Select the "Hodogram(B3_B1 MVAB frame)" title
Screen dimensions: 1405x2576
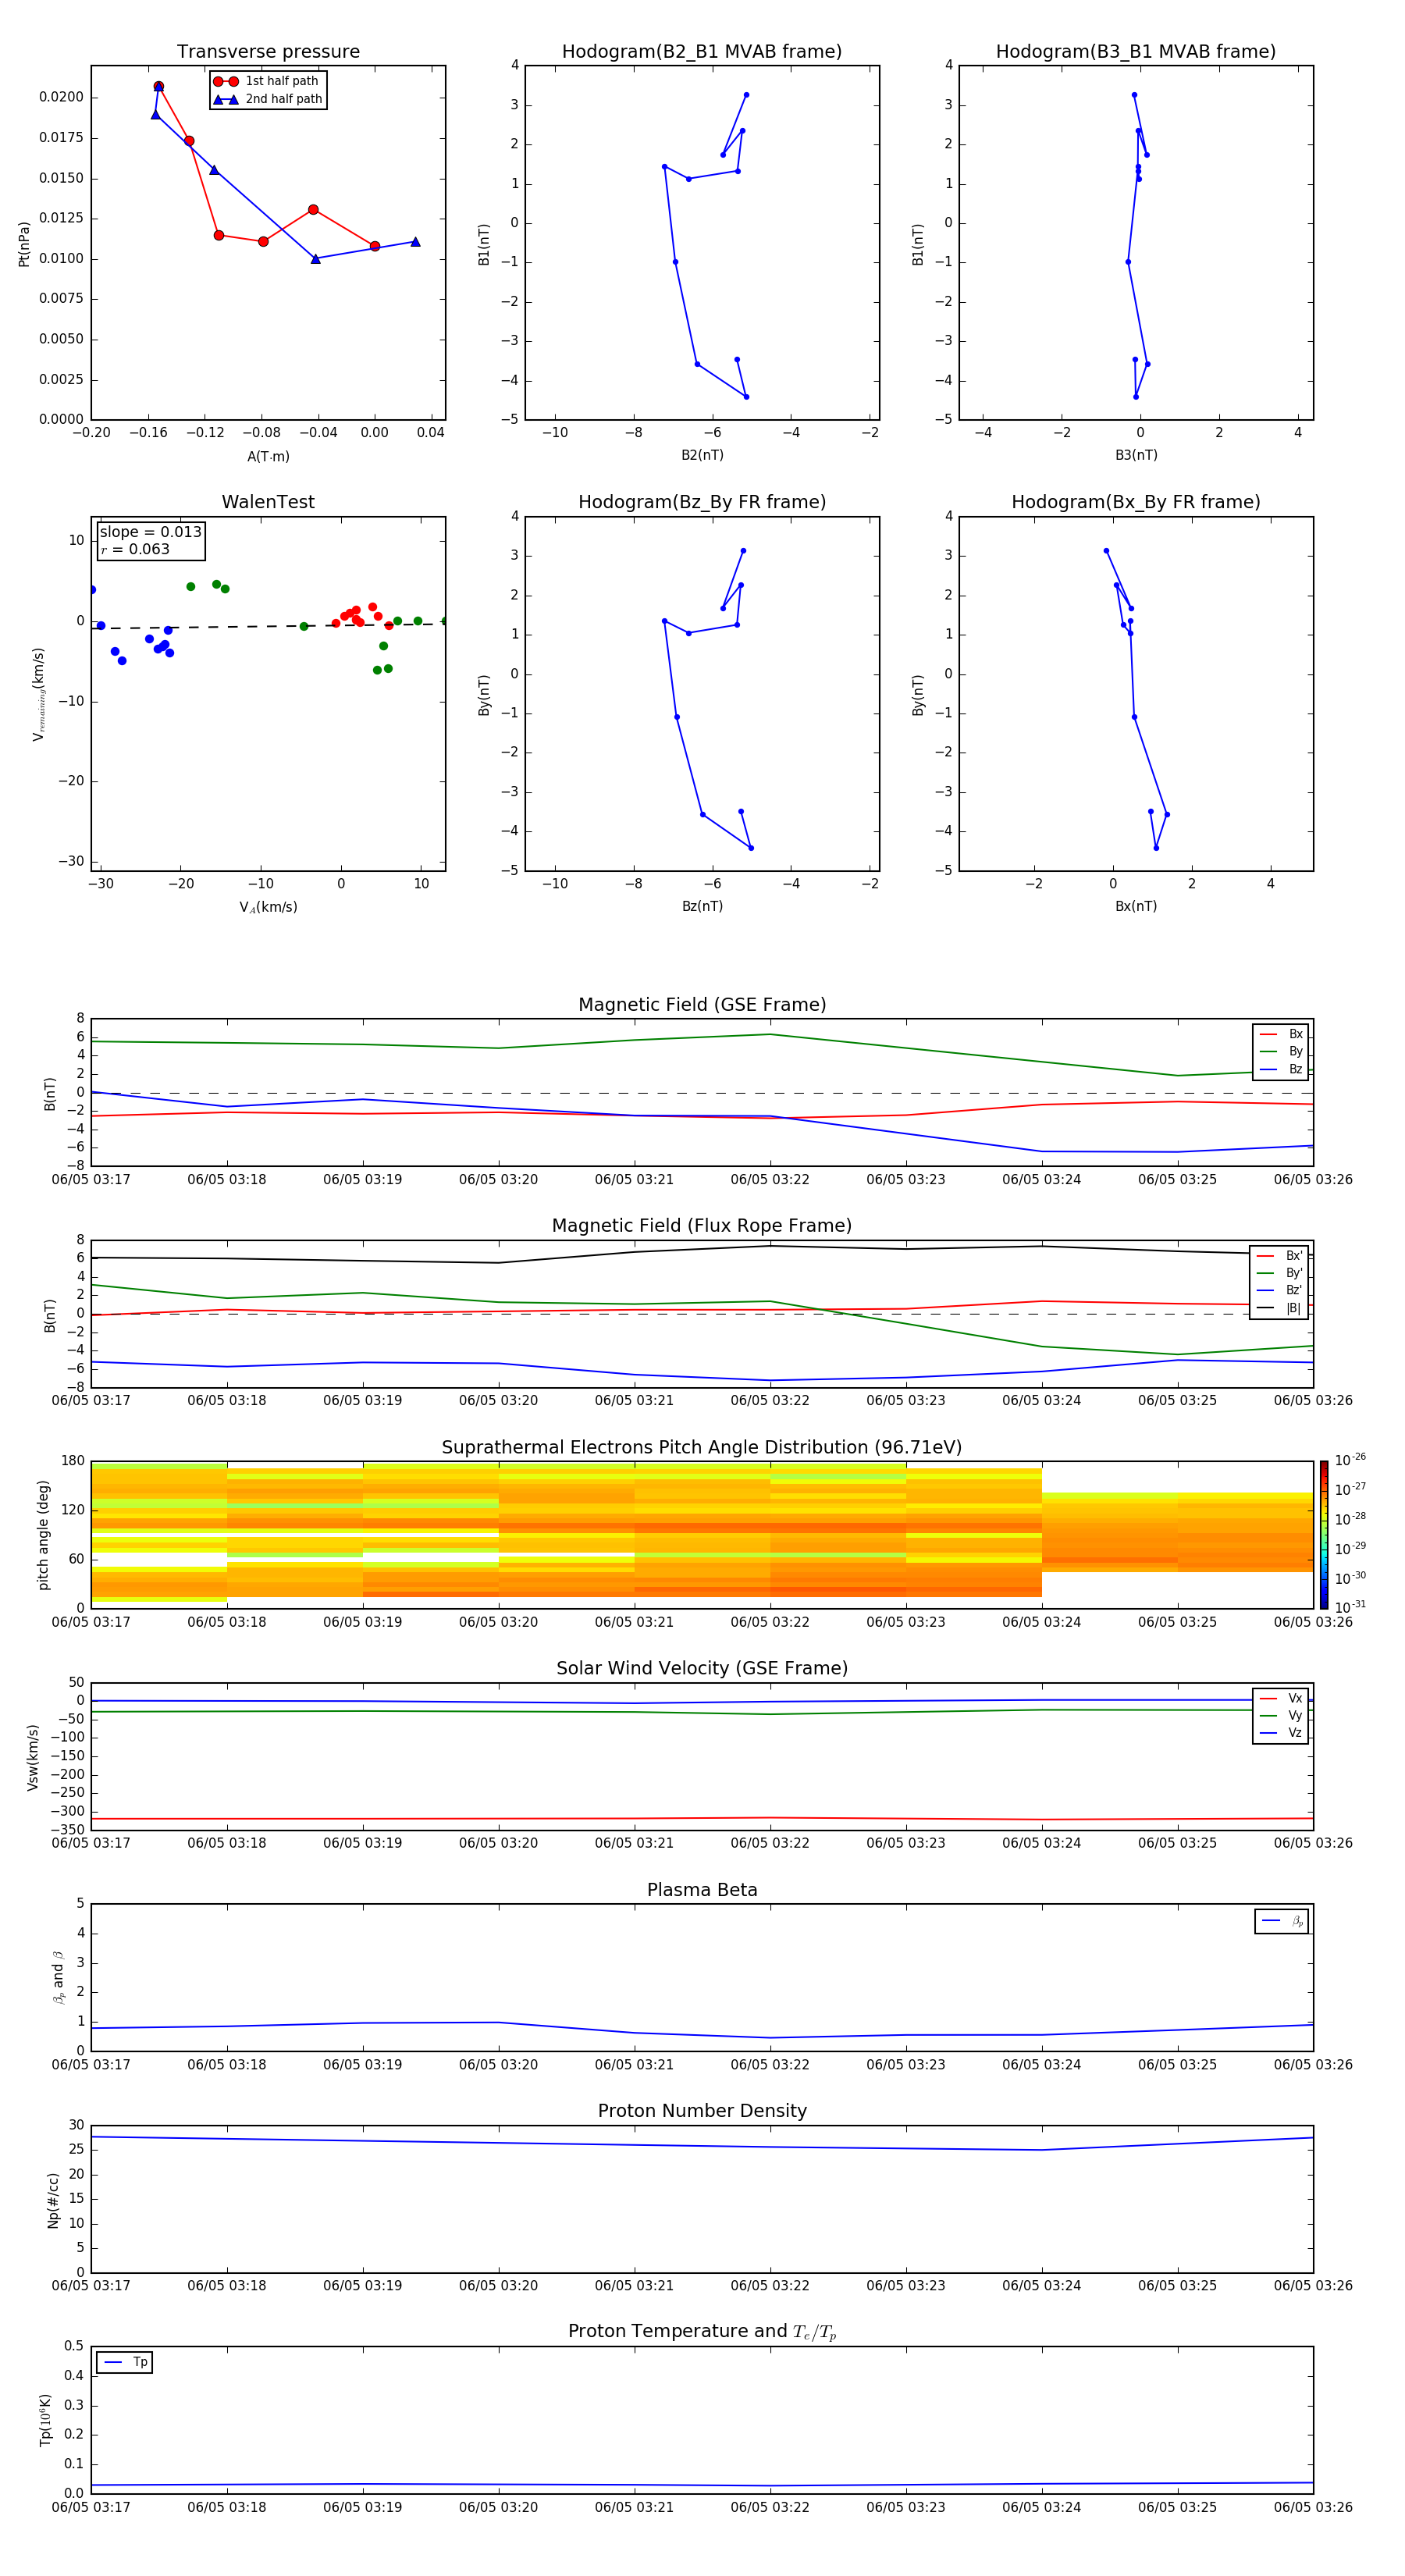(1136, 52)
